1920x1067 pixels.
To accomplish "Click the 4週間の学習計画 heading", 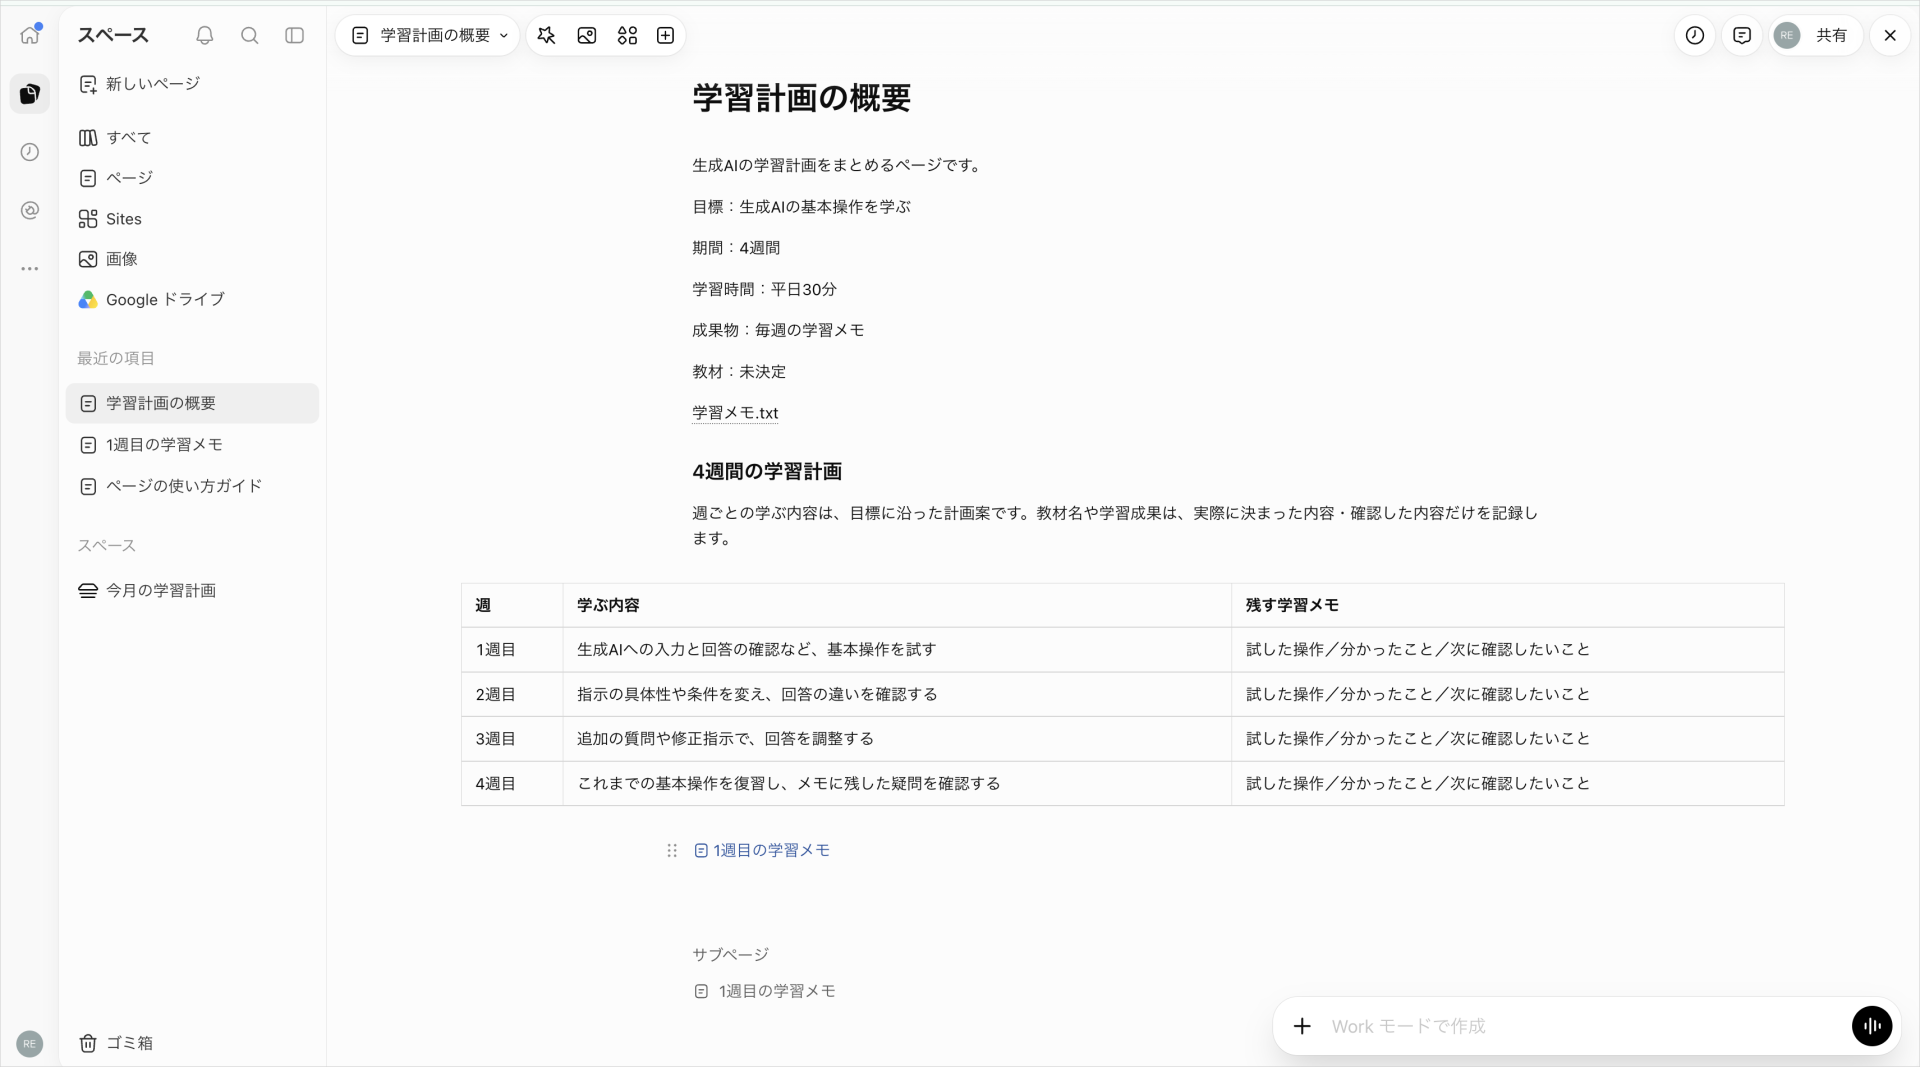I will tap(767, 471).
